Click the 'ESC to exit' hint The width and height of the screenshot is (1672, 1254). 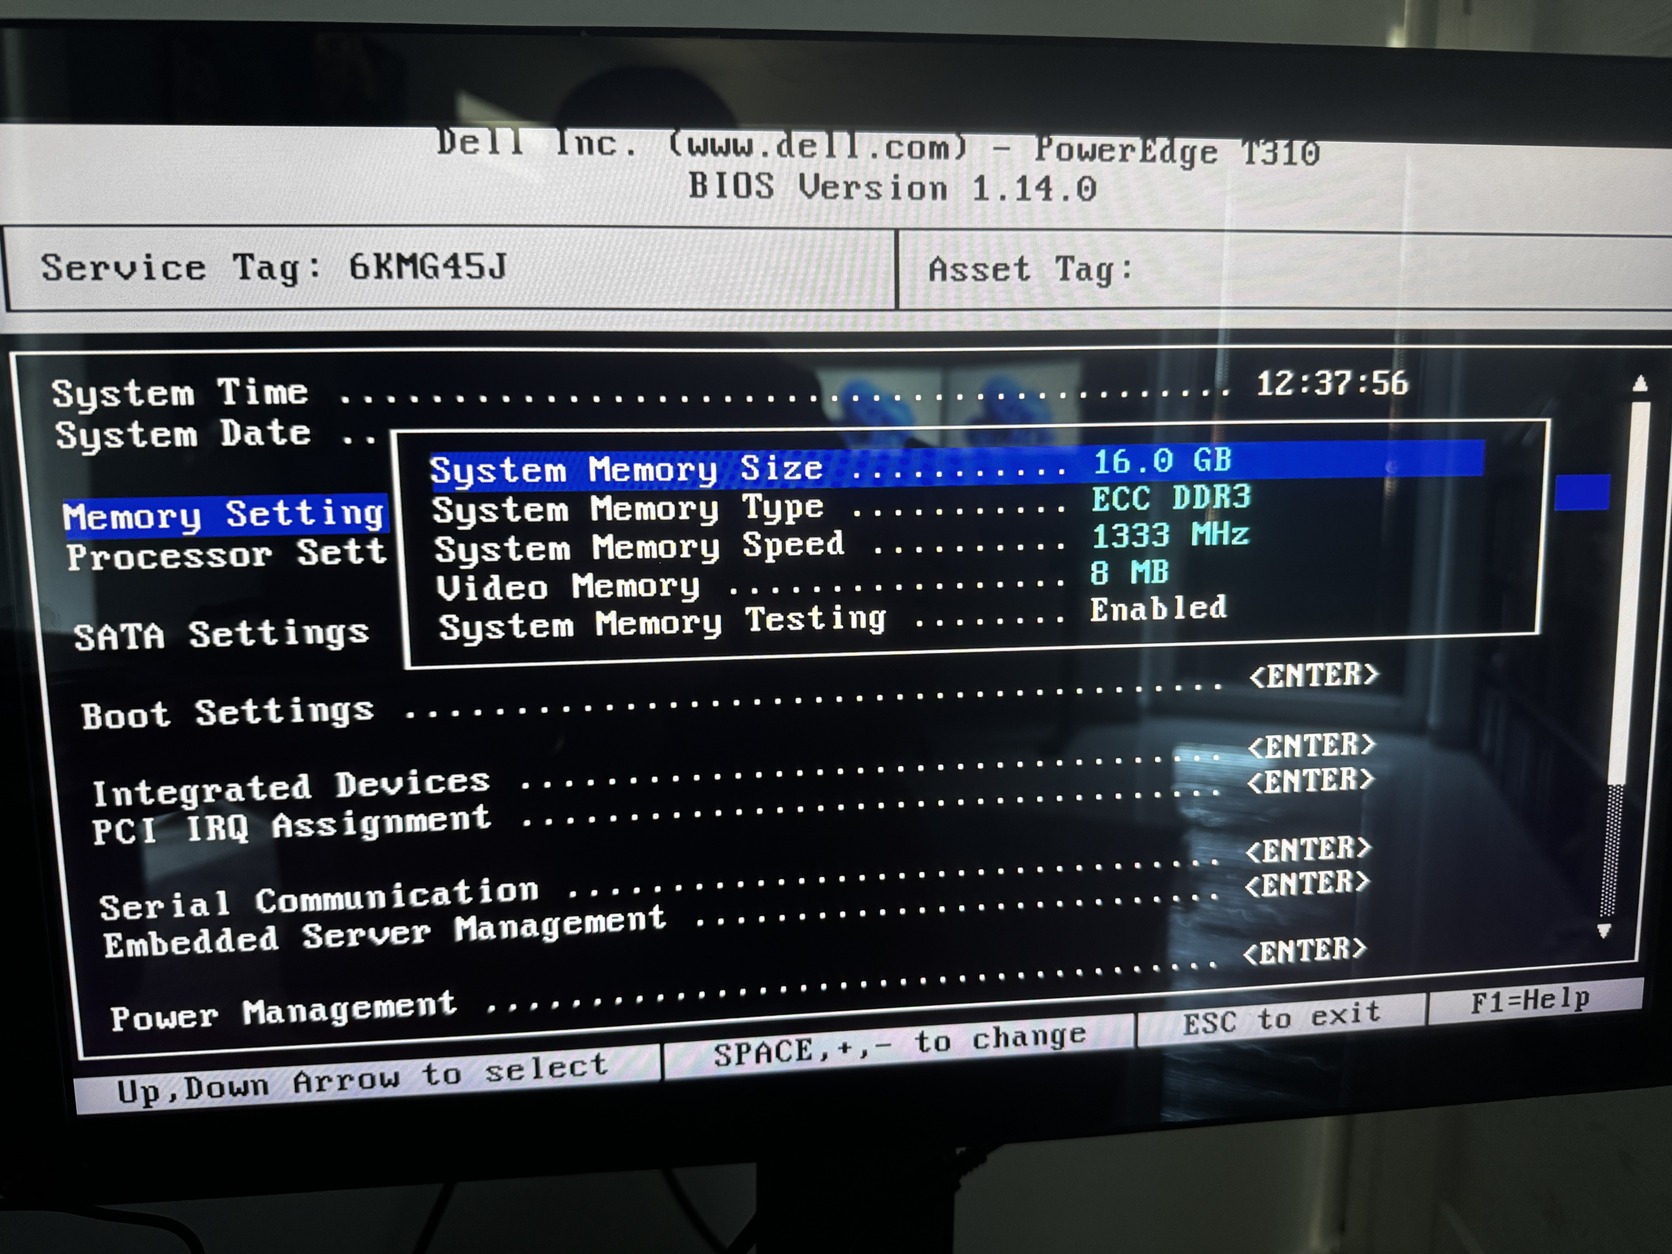click(x=1281, y=1019)
